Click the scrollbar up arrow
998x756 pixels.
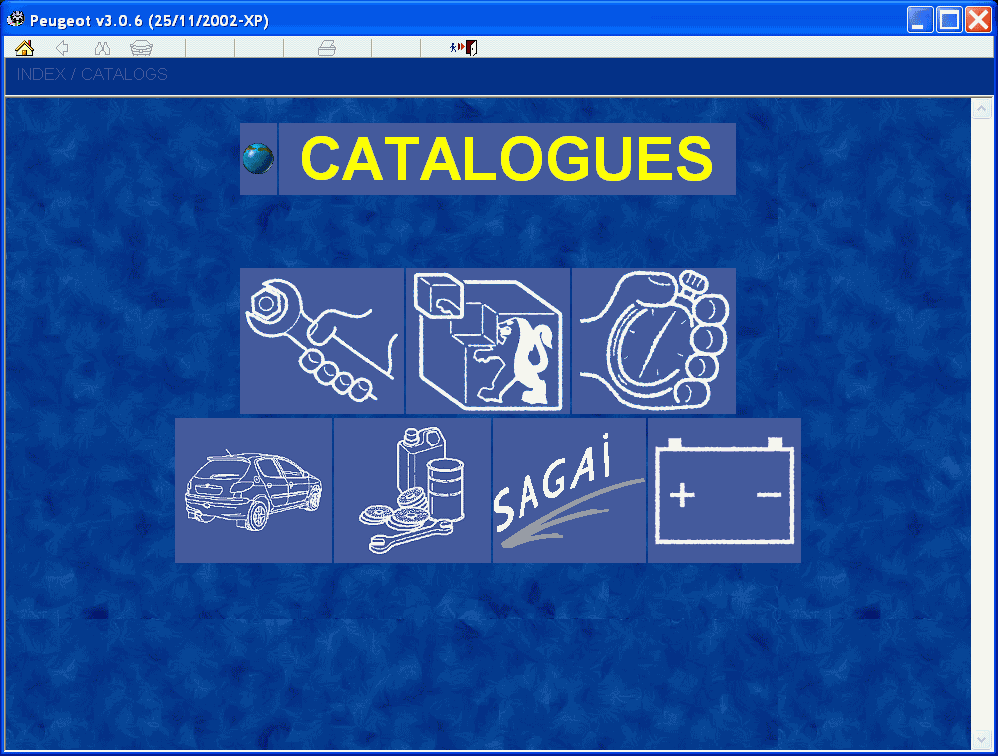tap(981, 108)
